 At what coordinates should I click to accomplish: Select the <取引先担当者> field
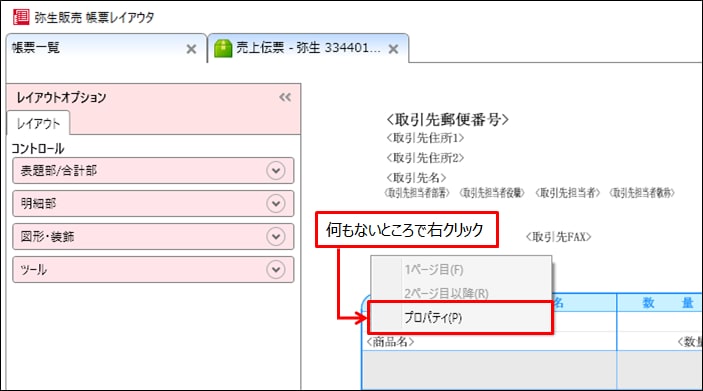tap(567, 193)
